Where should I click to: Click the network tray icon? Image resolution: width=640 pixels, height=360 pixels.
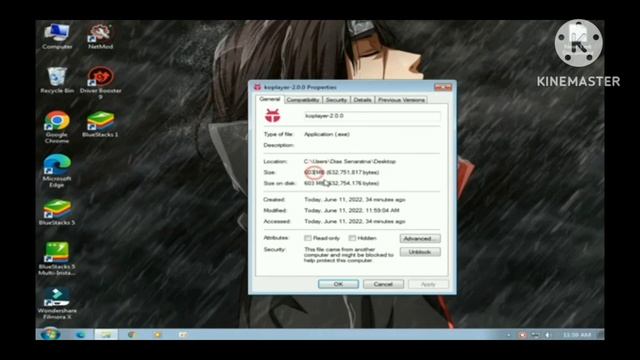(x=535, y=335)
